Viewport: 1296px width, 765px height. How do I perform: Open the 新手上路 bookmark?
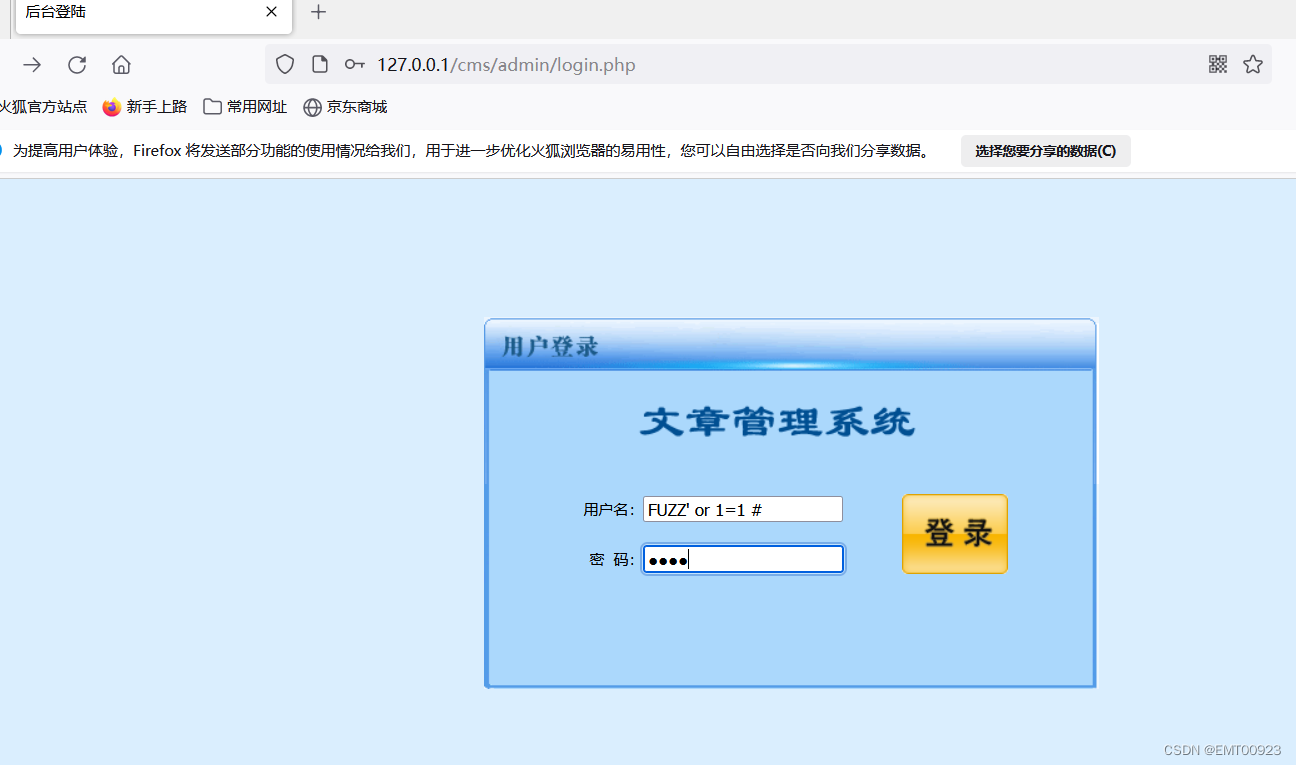pyautogui.click(x=145, y=107)
